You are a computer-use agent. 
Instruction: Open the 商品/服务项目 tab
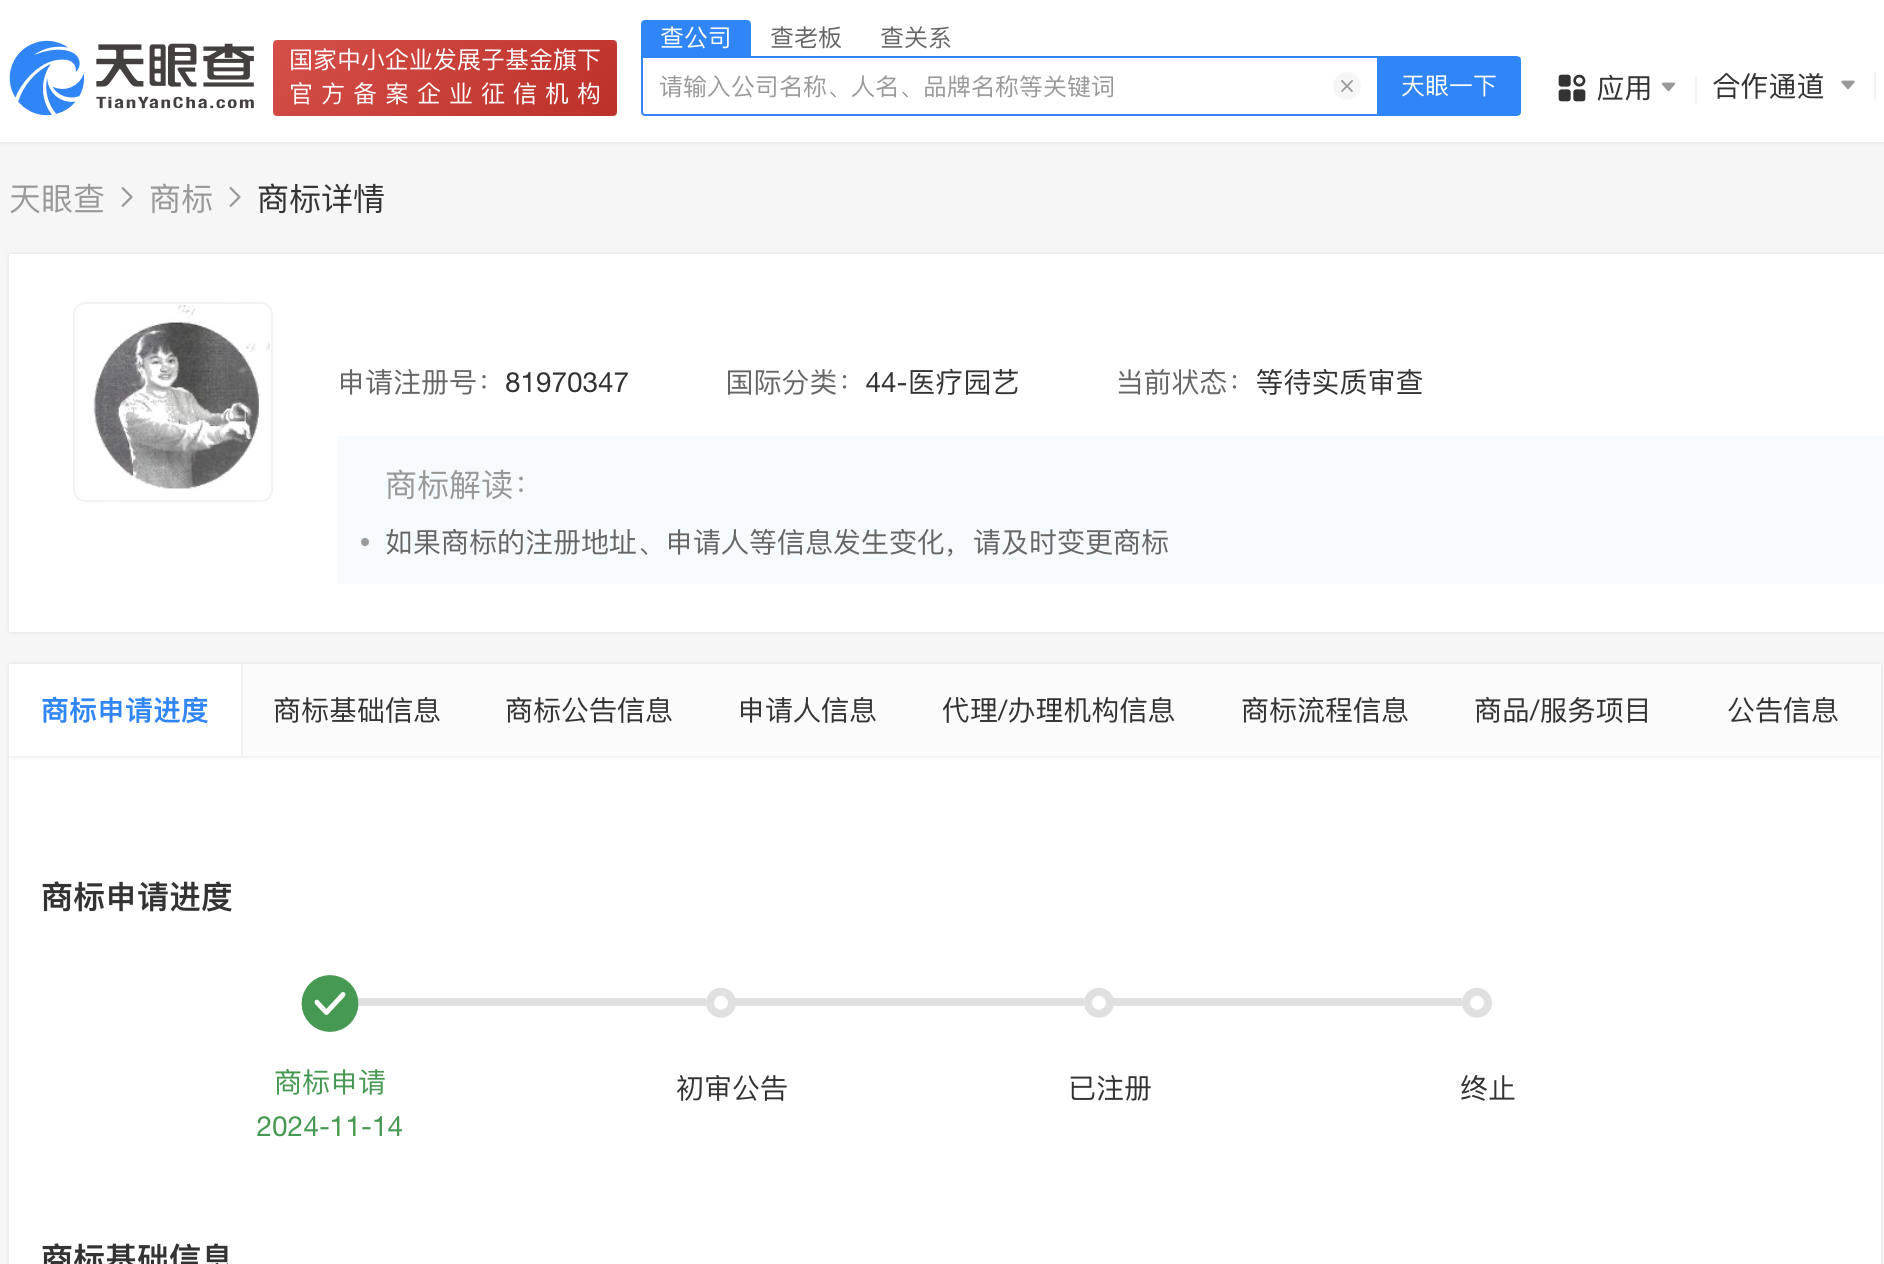point(1562,711)
